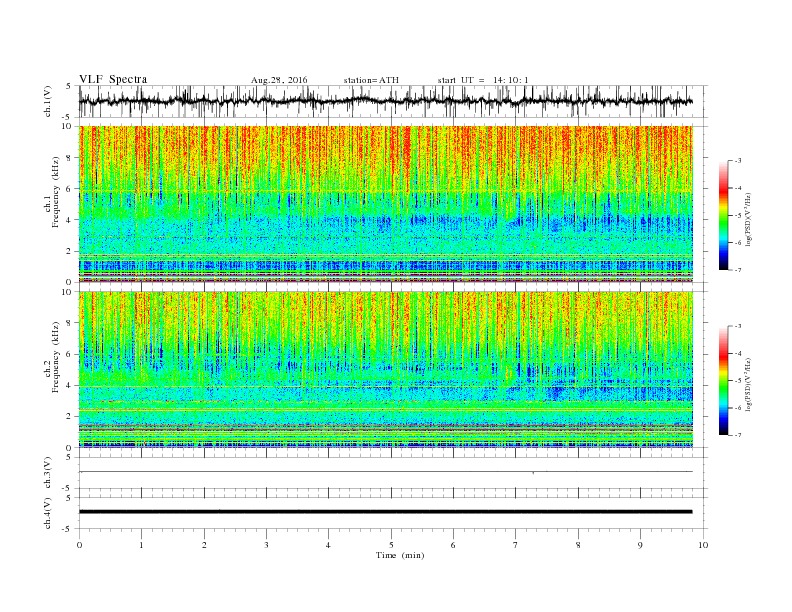This screenshot has width=792, height=612.
Task: Click the "ch.3(V)" axis label
Action: 48,473
